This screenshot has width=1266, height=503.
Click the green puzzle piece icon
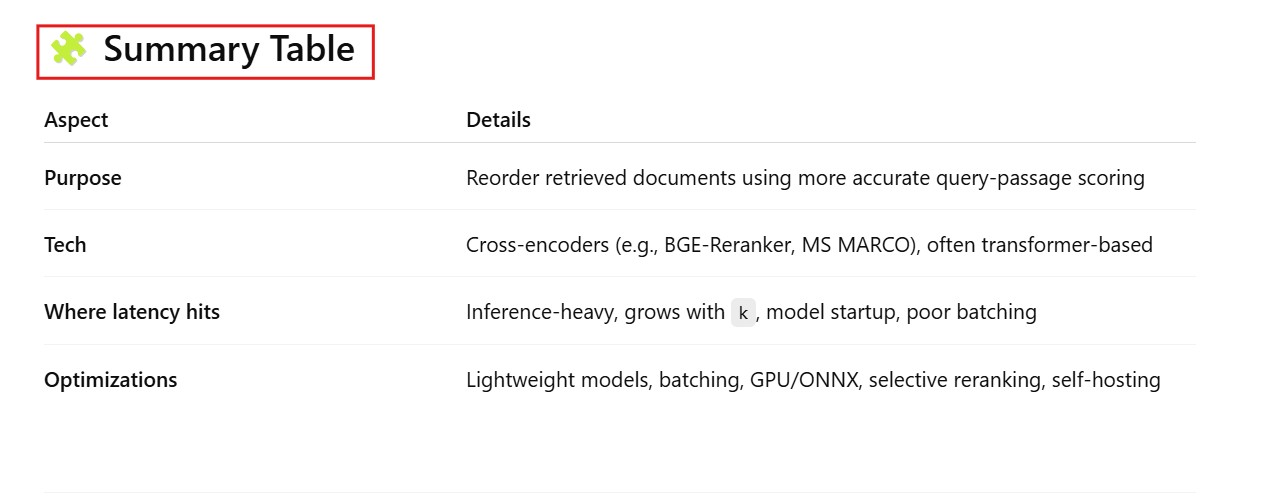click(x=68, y=49)
